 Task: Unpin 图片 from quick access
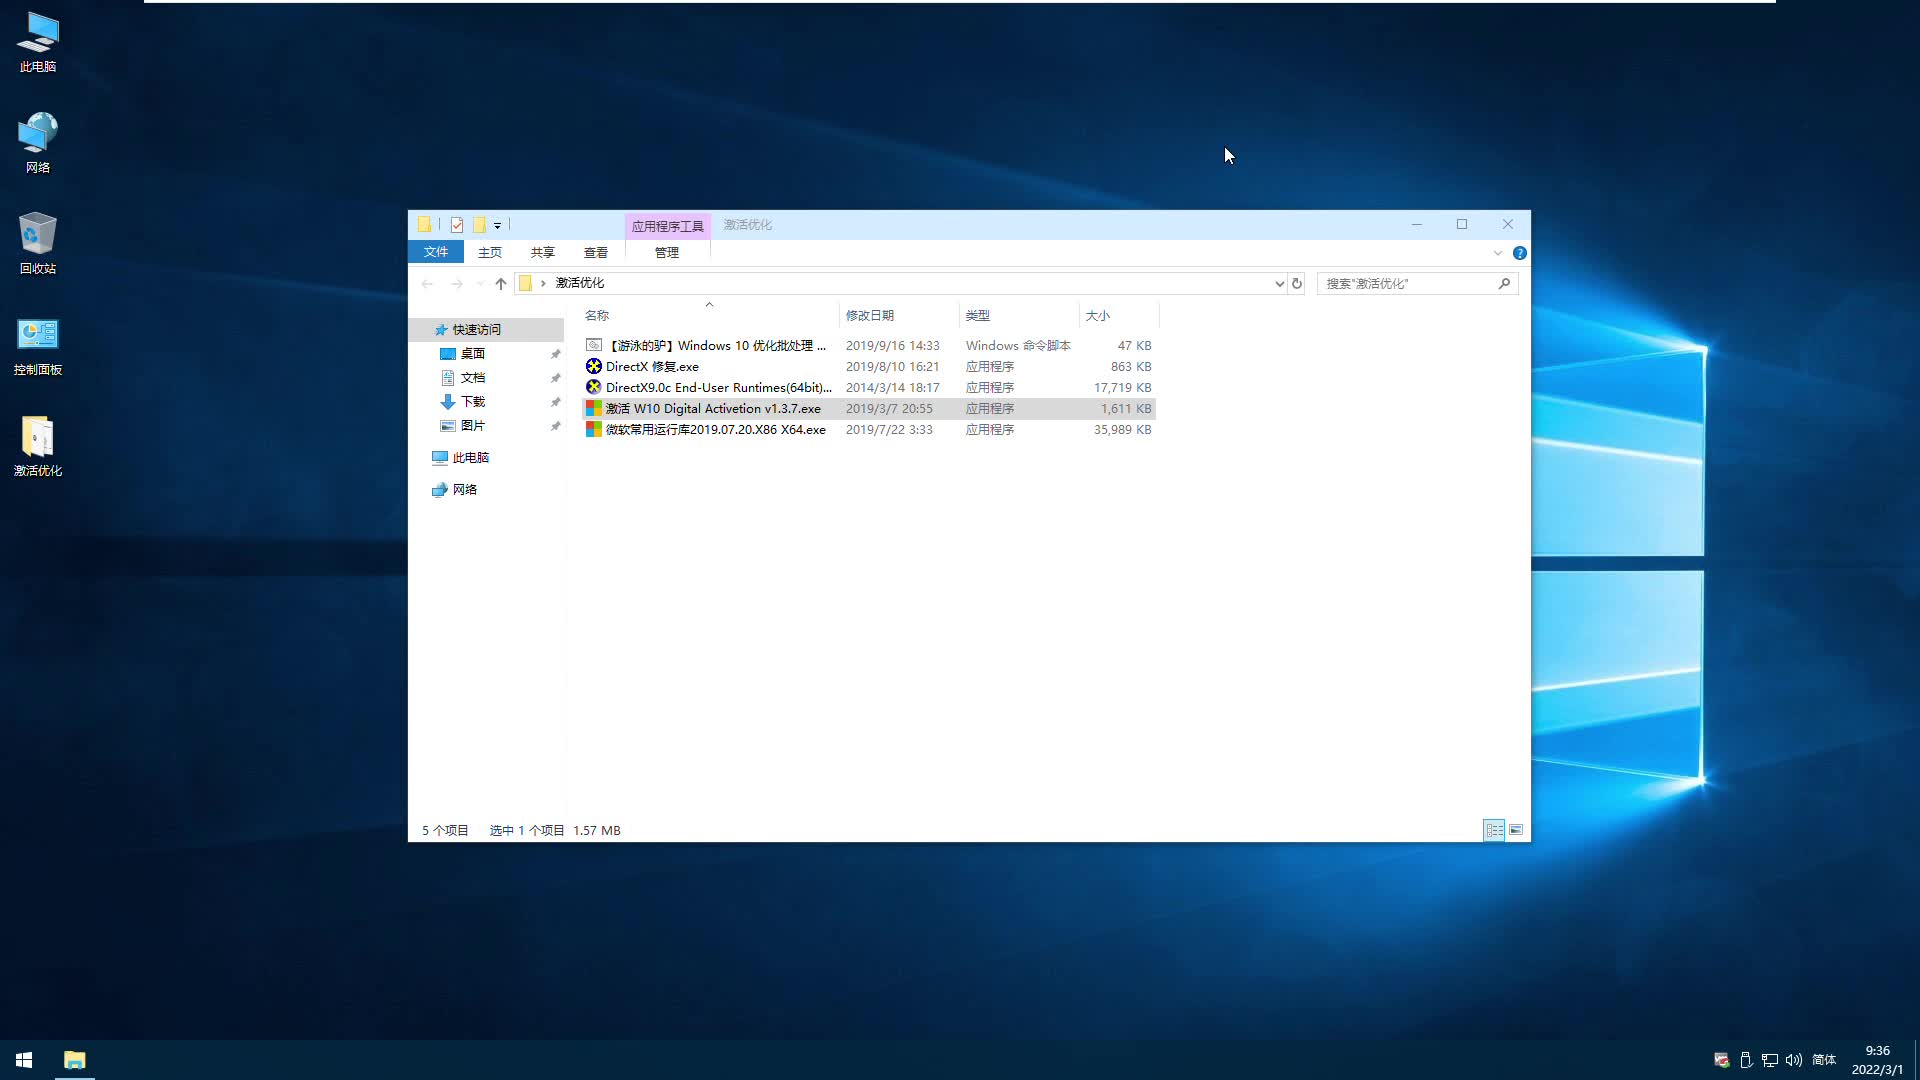[556, 425]
